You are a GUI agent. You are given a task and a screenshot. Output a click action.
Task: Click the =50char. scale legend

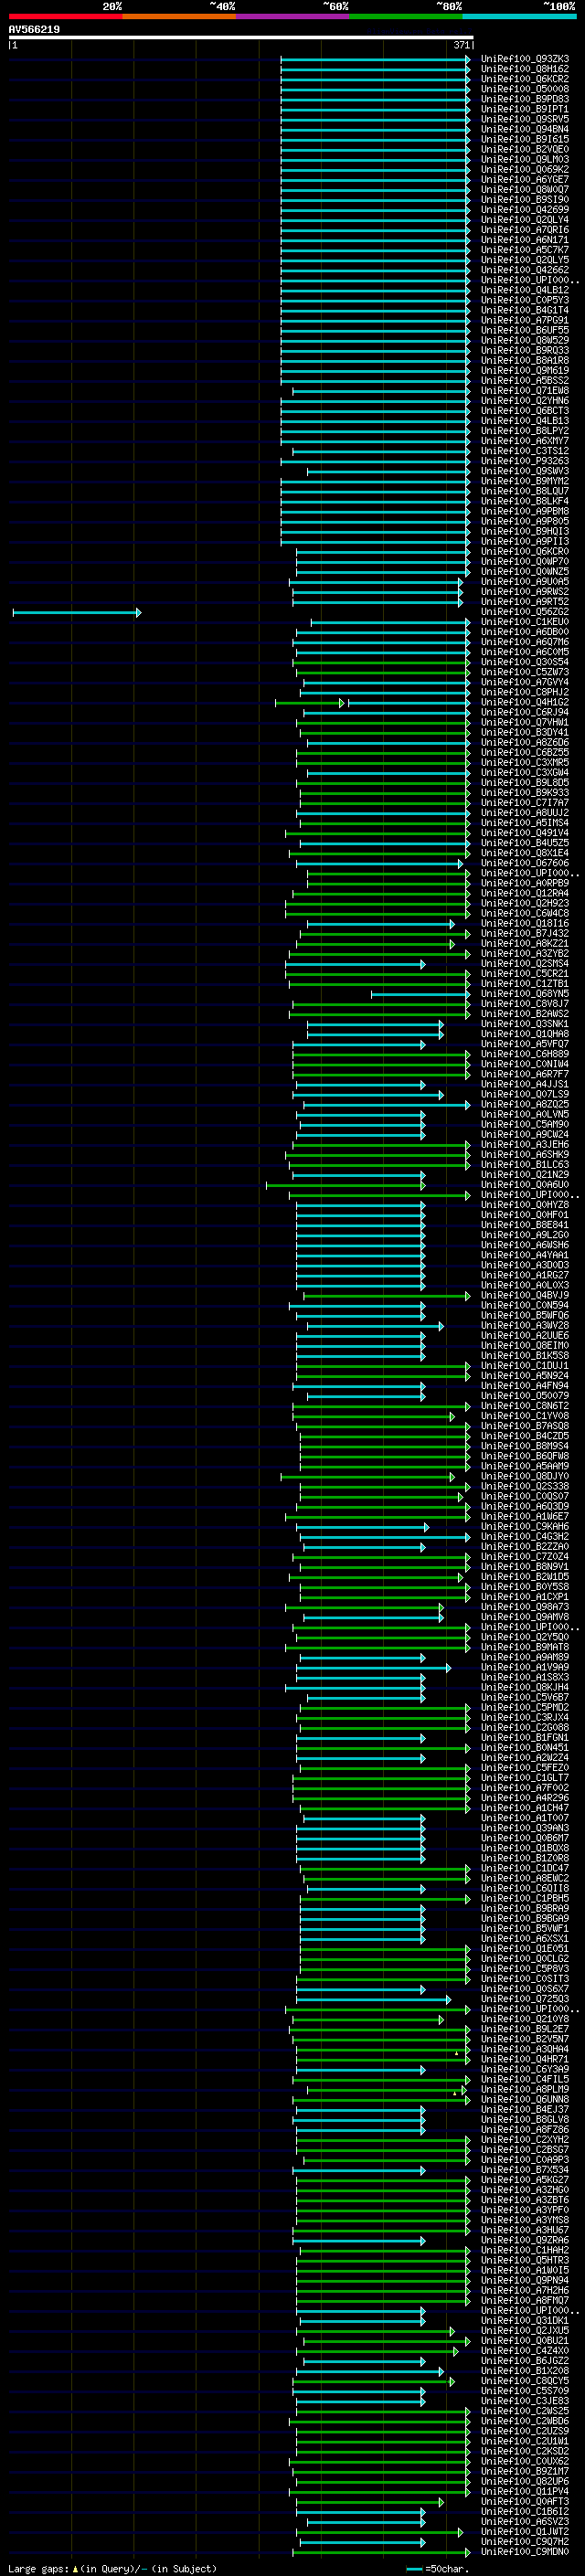[438, 2568]
